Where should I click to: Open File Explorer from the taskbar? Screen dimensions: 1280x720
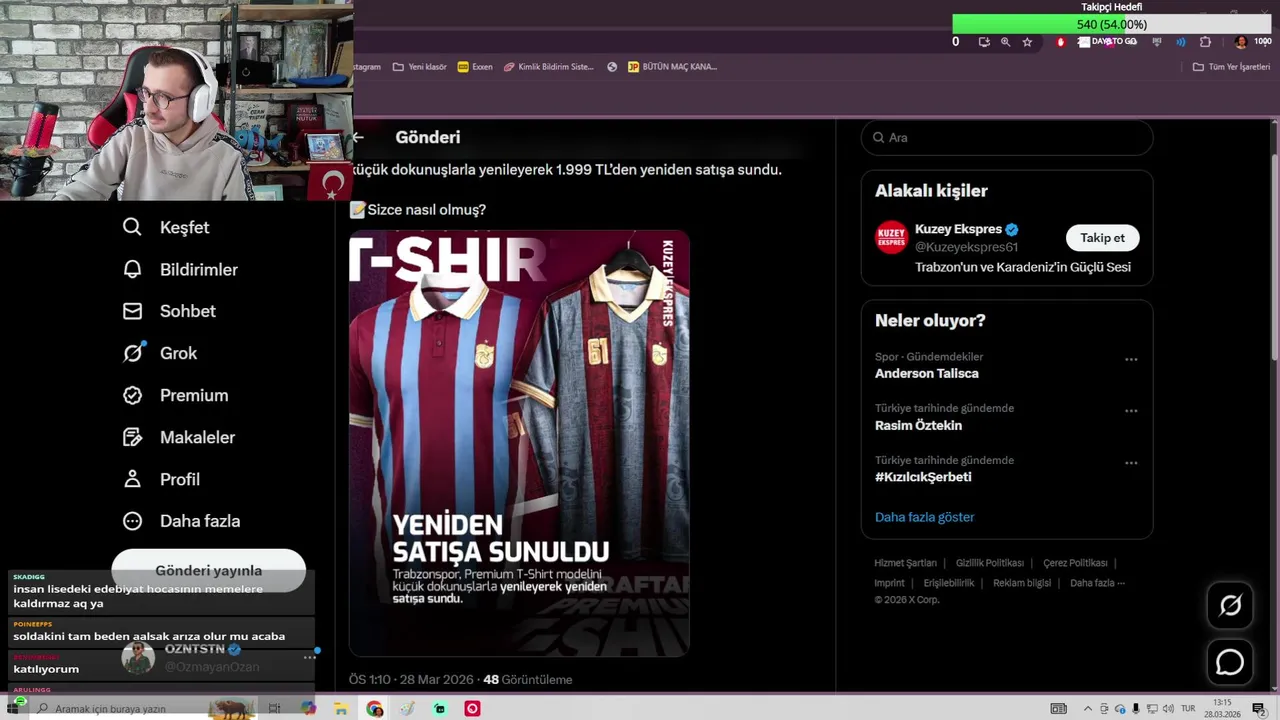341,709
